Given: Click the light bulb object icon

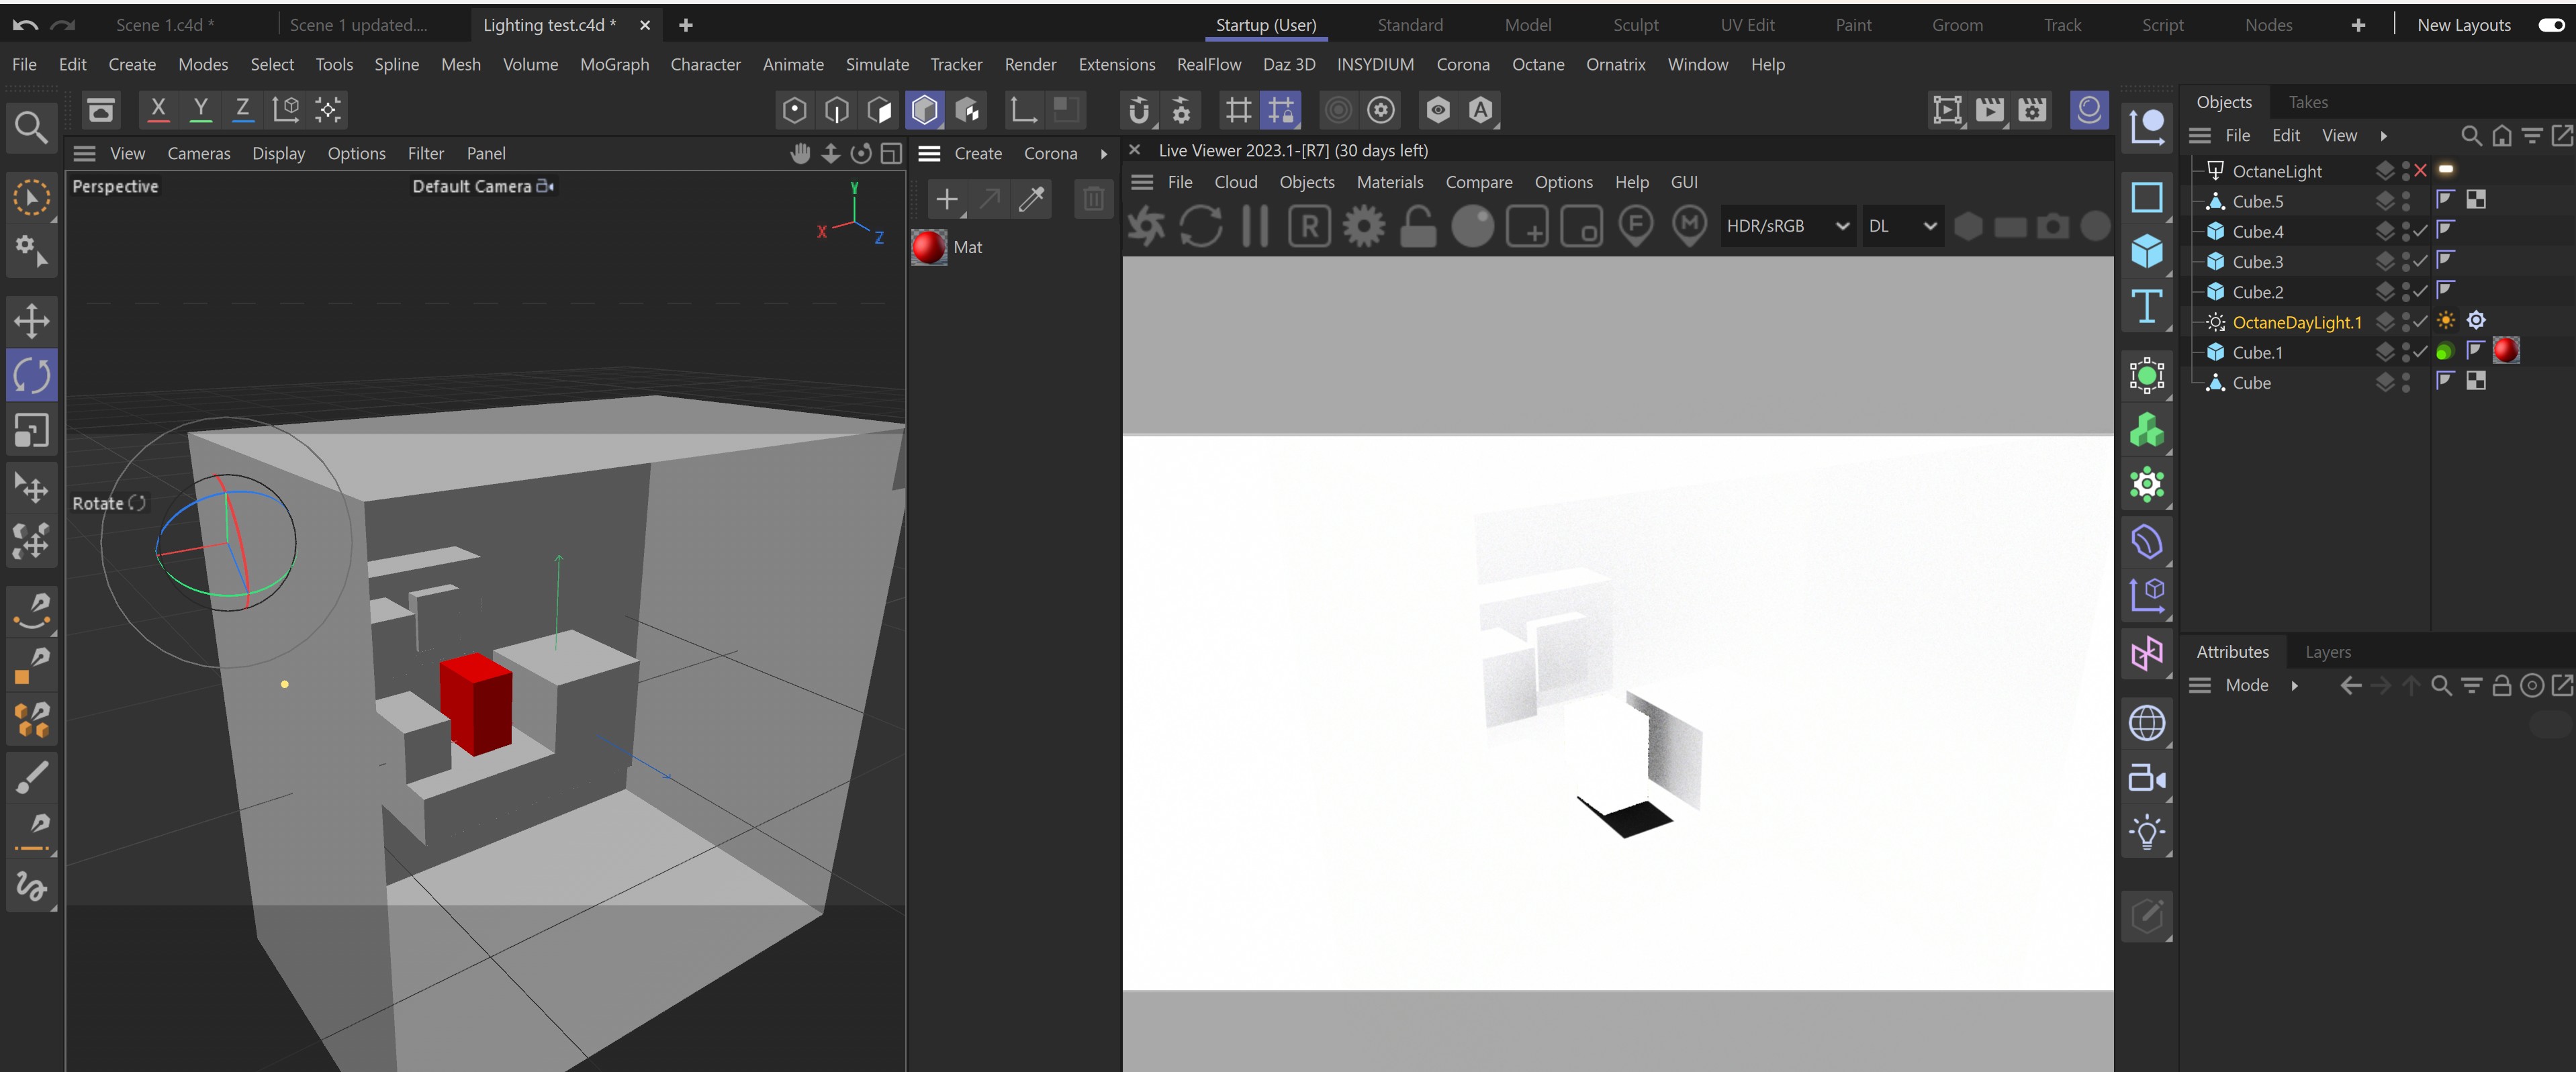Looking at the screenshot, I should [2146, 832].
